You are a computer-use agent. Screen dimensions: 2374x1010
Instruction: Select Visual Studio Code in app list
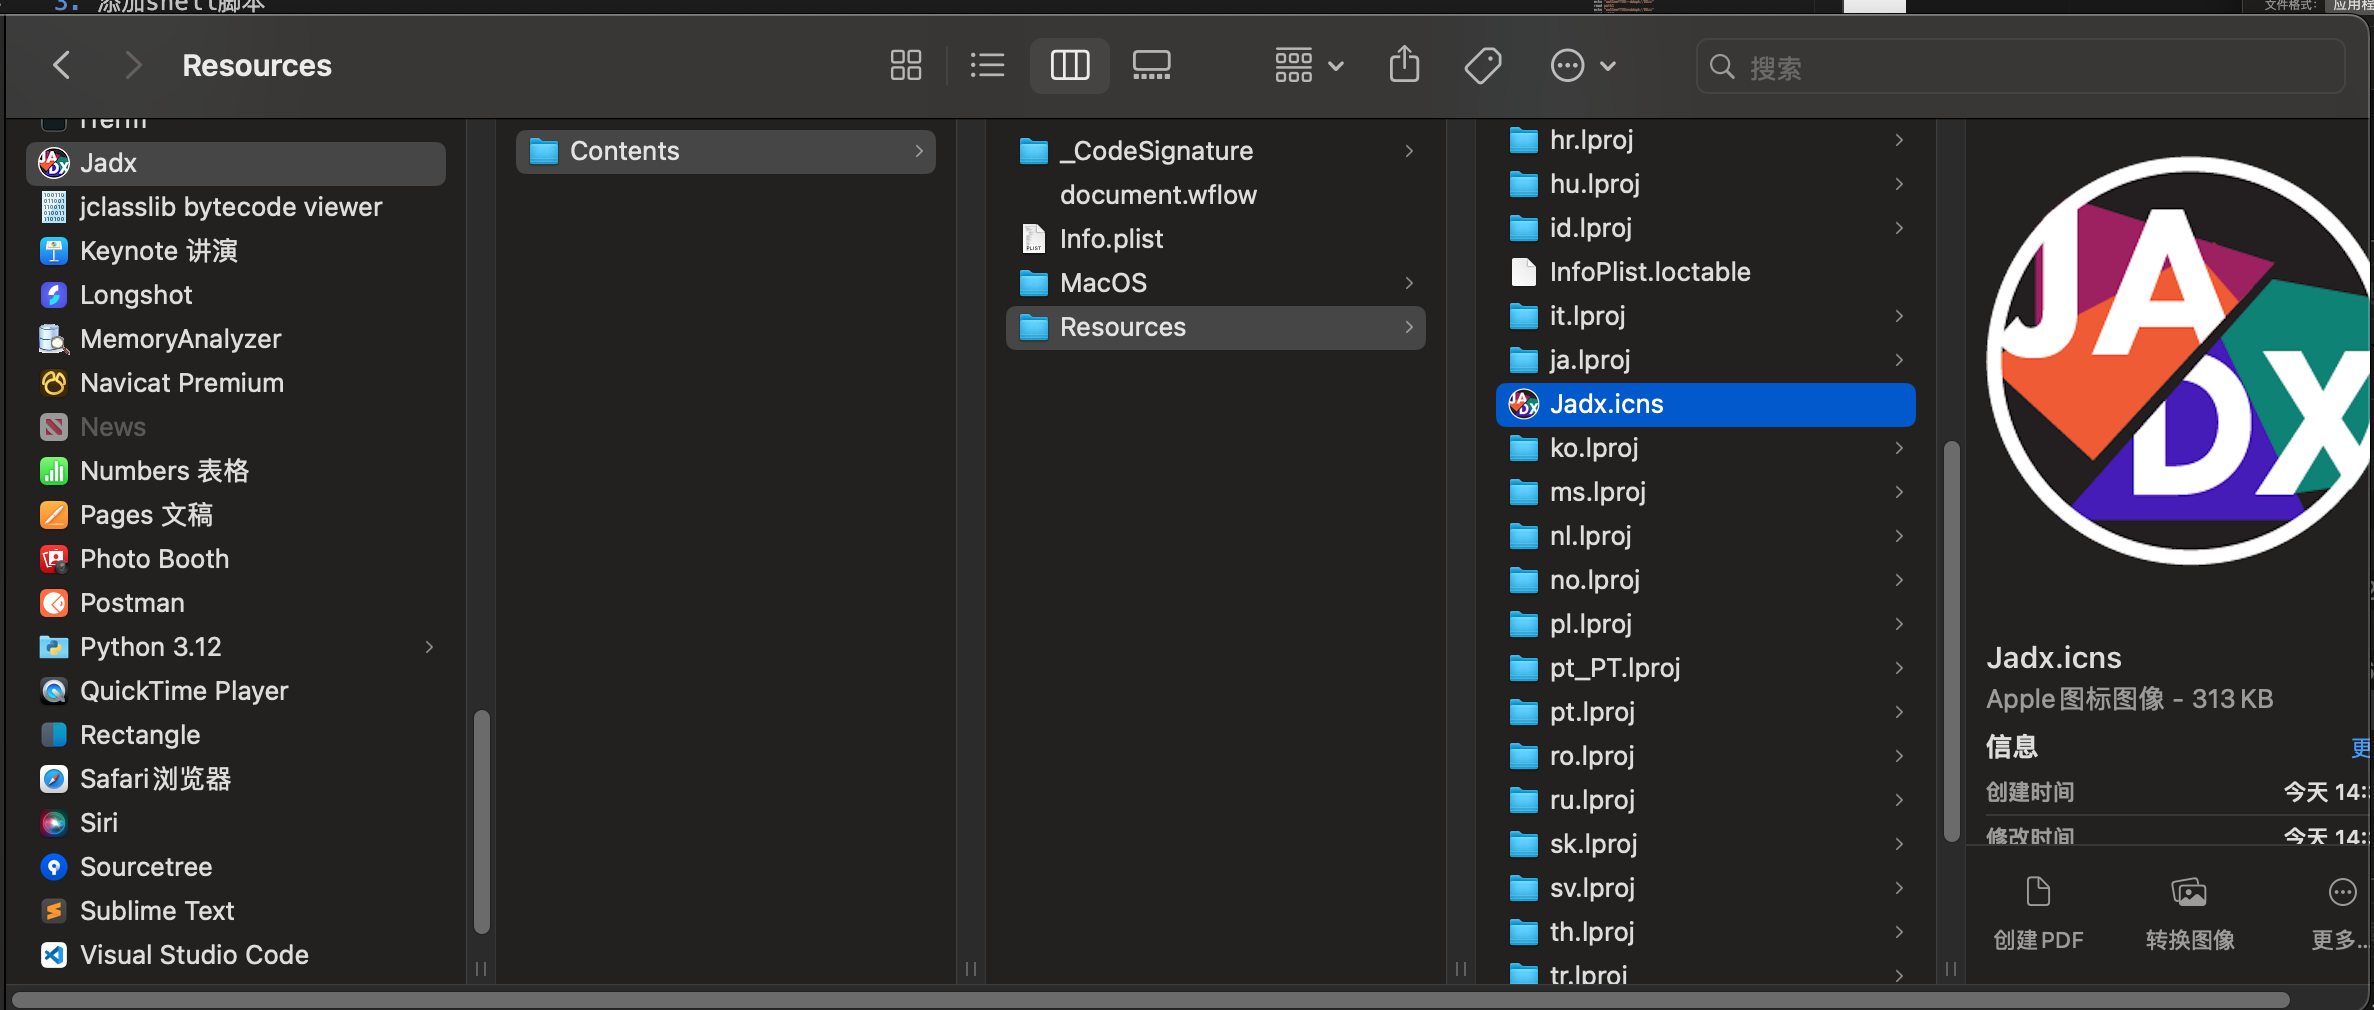pos(193,955)
